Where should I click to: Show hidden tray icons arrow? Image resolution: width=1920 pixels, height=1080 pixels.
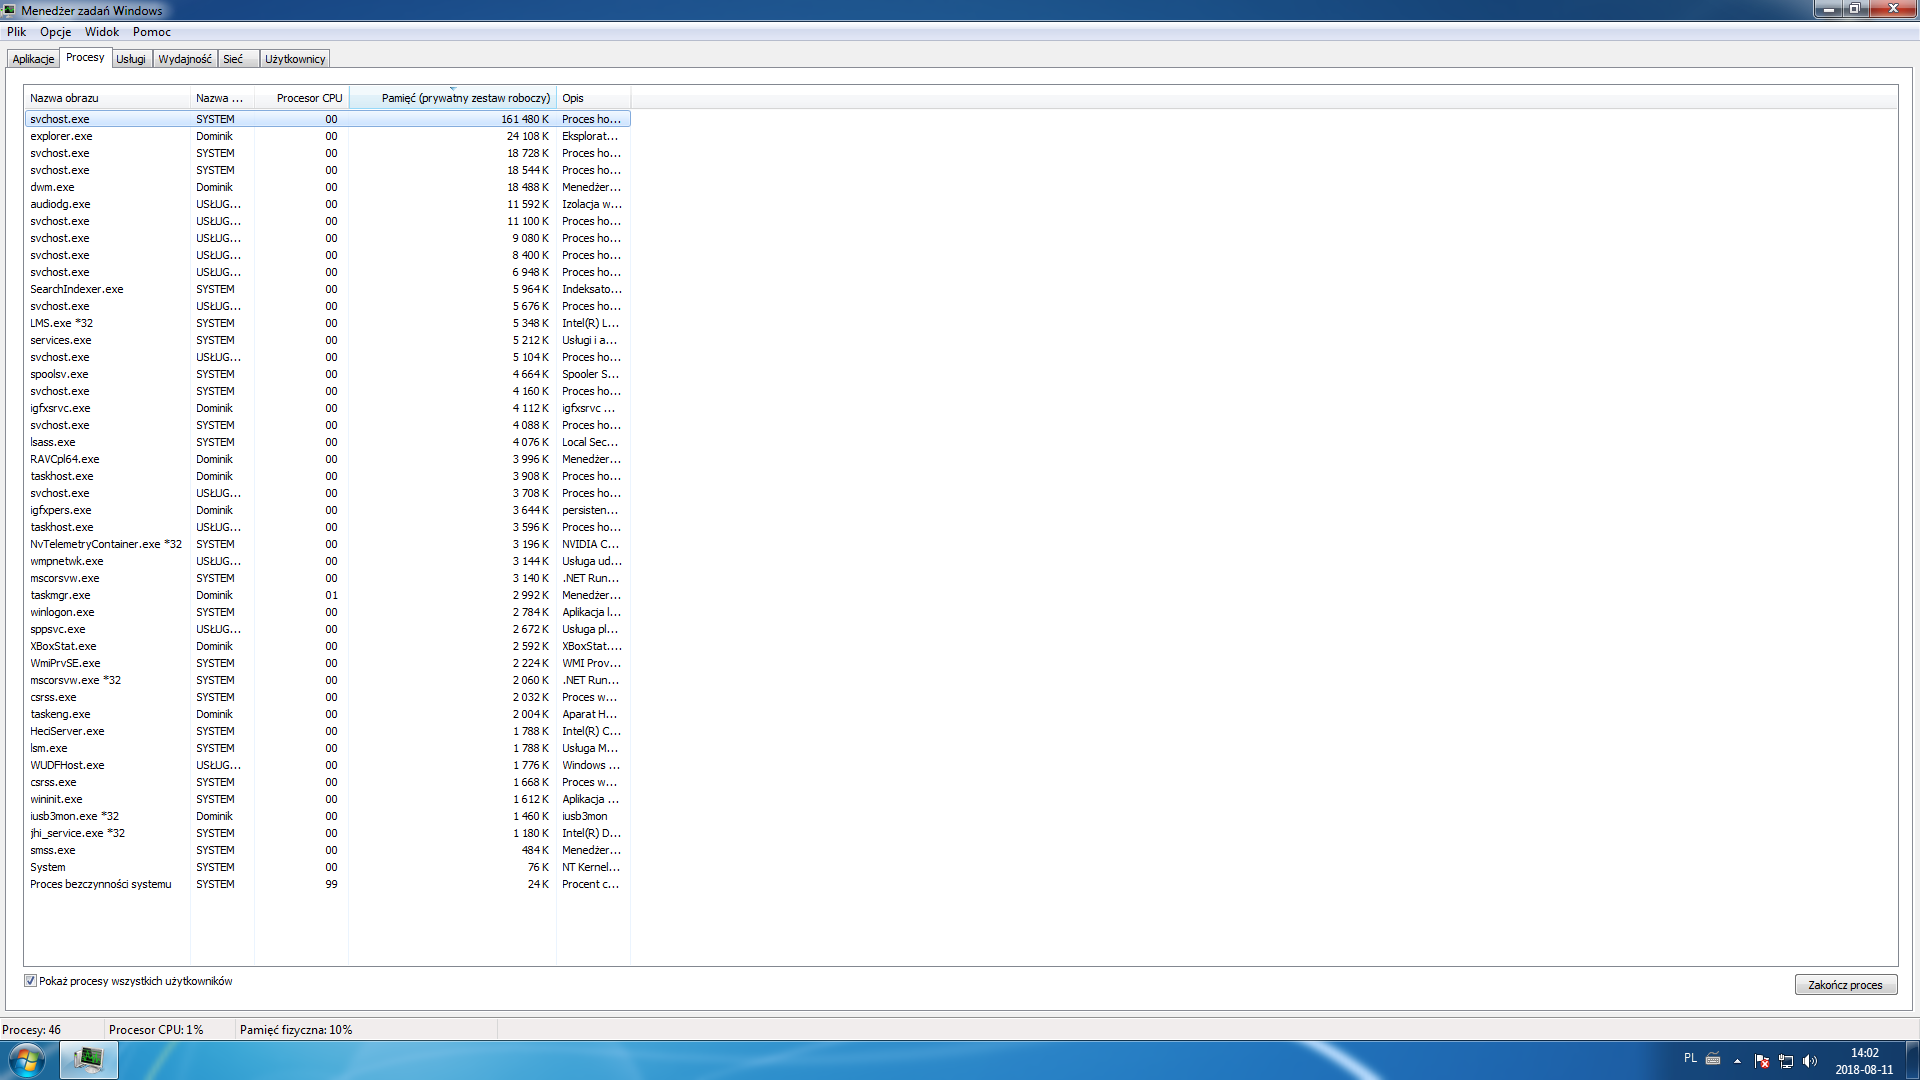(x=1737, y=1061)
